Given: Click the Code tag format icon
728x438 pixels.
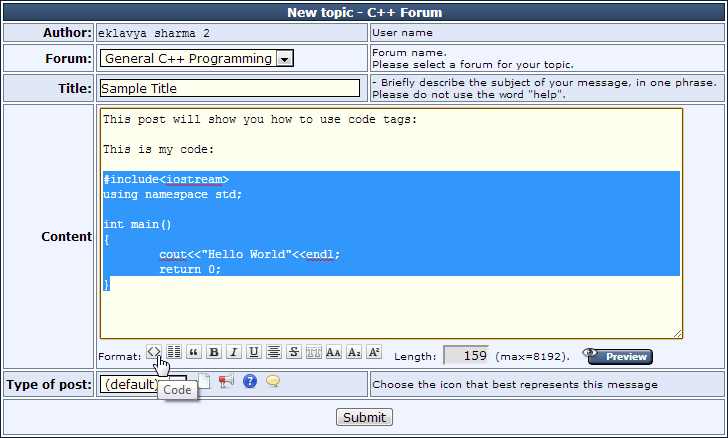Looking at the screenshot, I should [x=154, y=352].
